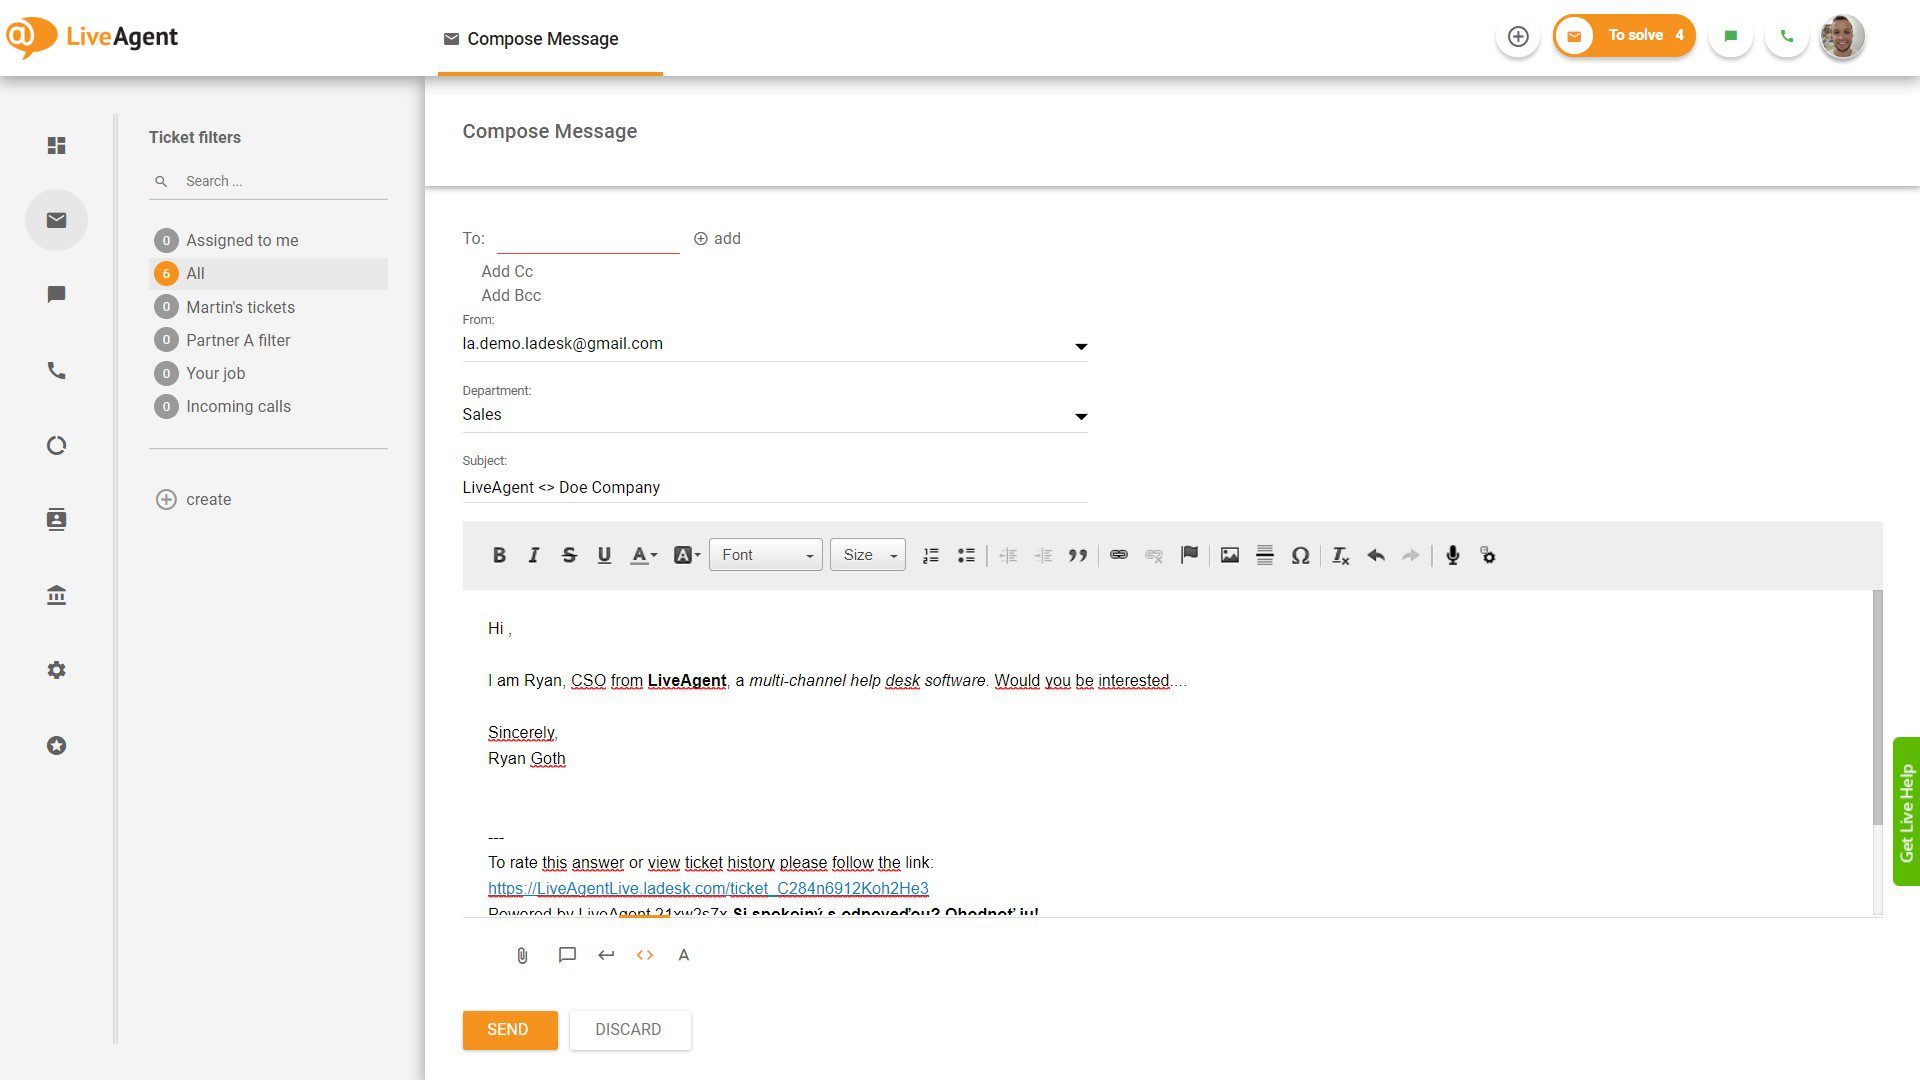Screen dimensions: 1920x1080
Task: Open the Calls section in sidebar
Action: pos(56,370)
